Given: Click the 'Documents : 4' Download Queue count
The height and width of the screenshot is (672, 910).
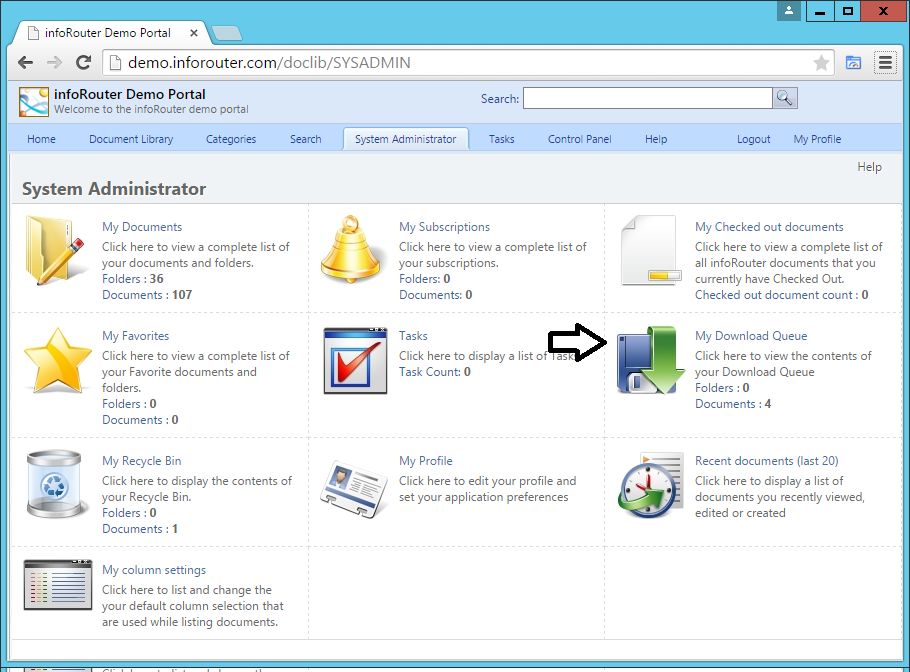Looking at the screenshot, I should point(733,404).
